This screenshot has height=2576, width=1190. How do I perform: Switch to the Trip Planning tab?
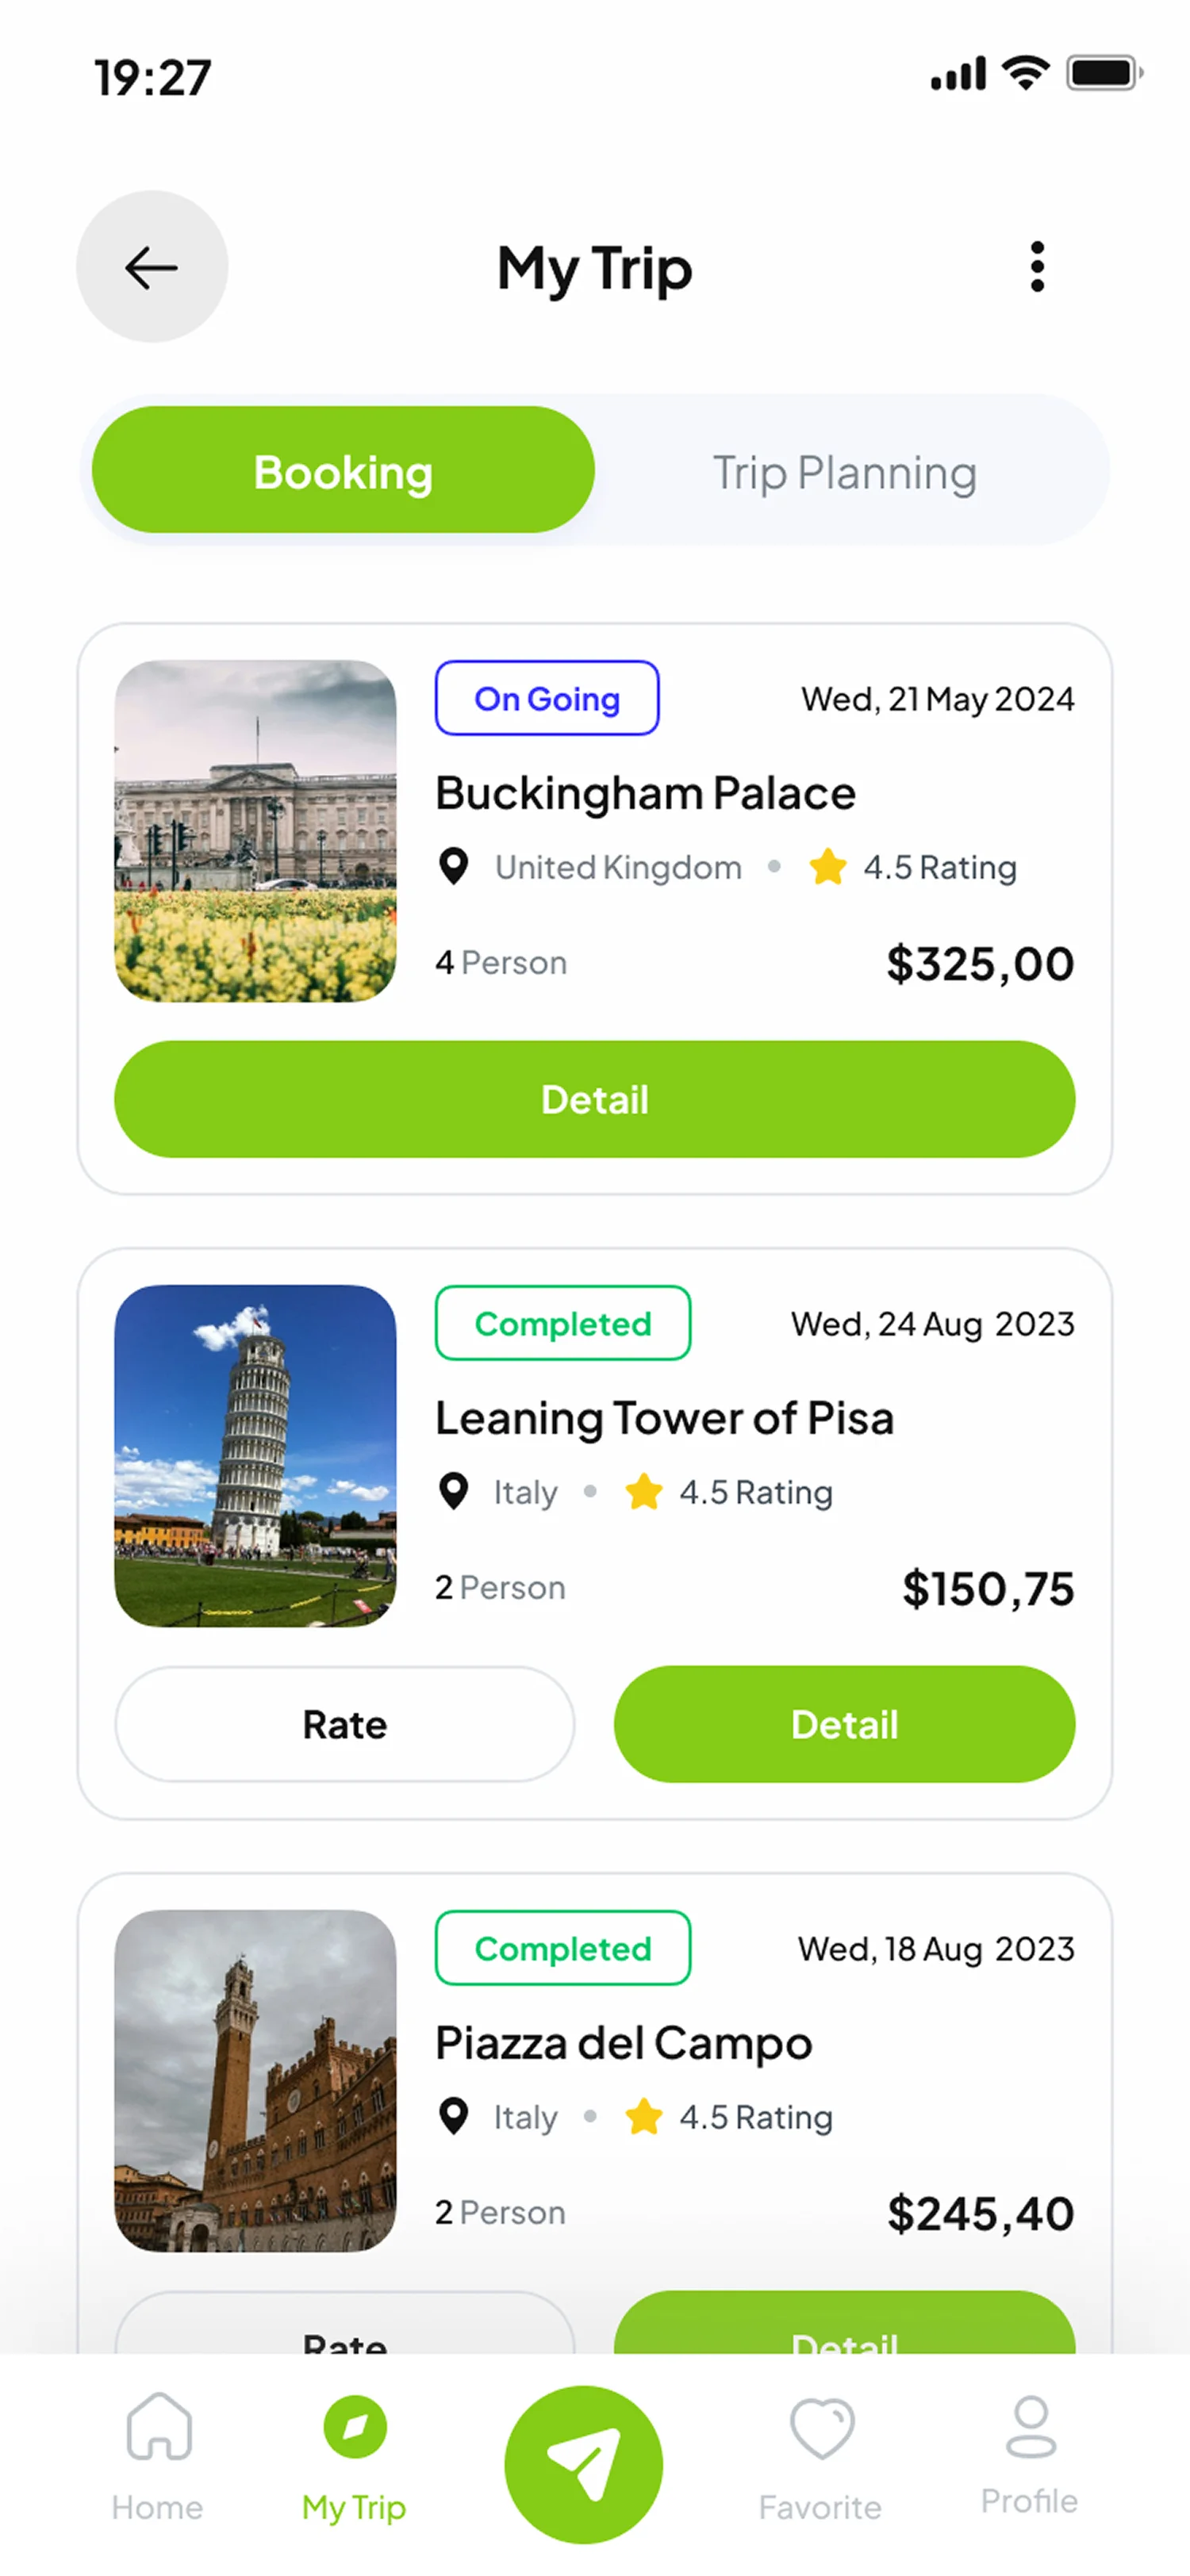click(x=844, y=472)
